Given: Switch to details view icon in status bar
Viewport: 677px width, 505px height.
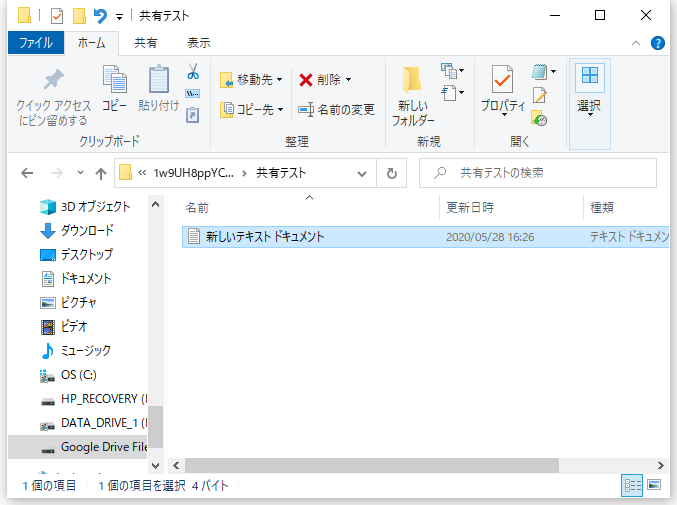Looking at the screenshot, I should [x=632, y=486].
